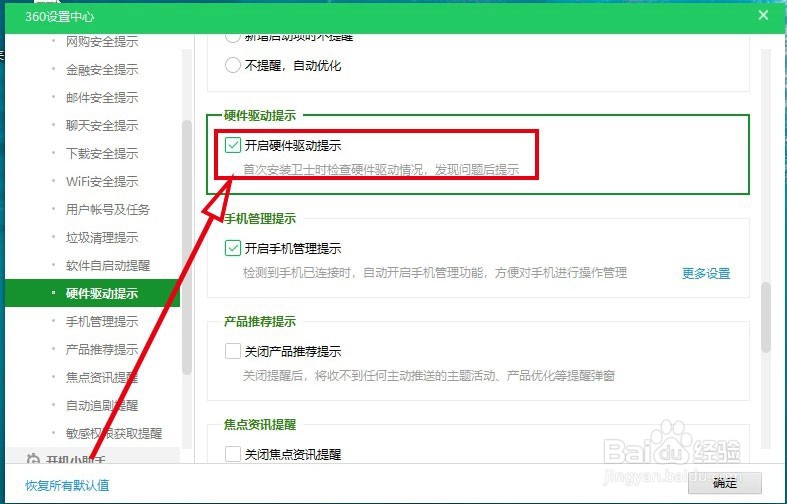Click 手机管理提示 section heading
Image resolution: width=787 pixels, height=504 pixels.
[259, 219]
